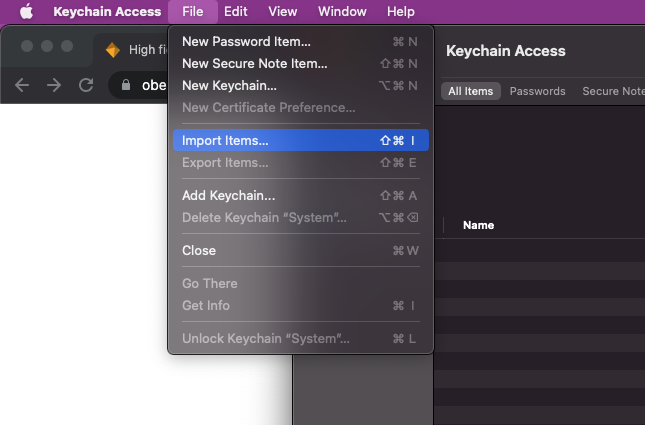Image resolution: width=645 pixels, height=425 pixels.
Task: Choose New Secure Note Item…
Action: [x=301, y=63]
